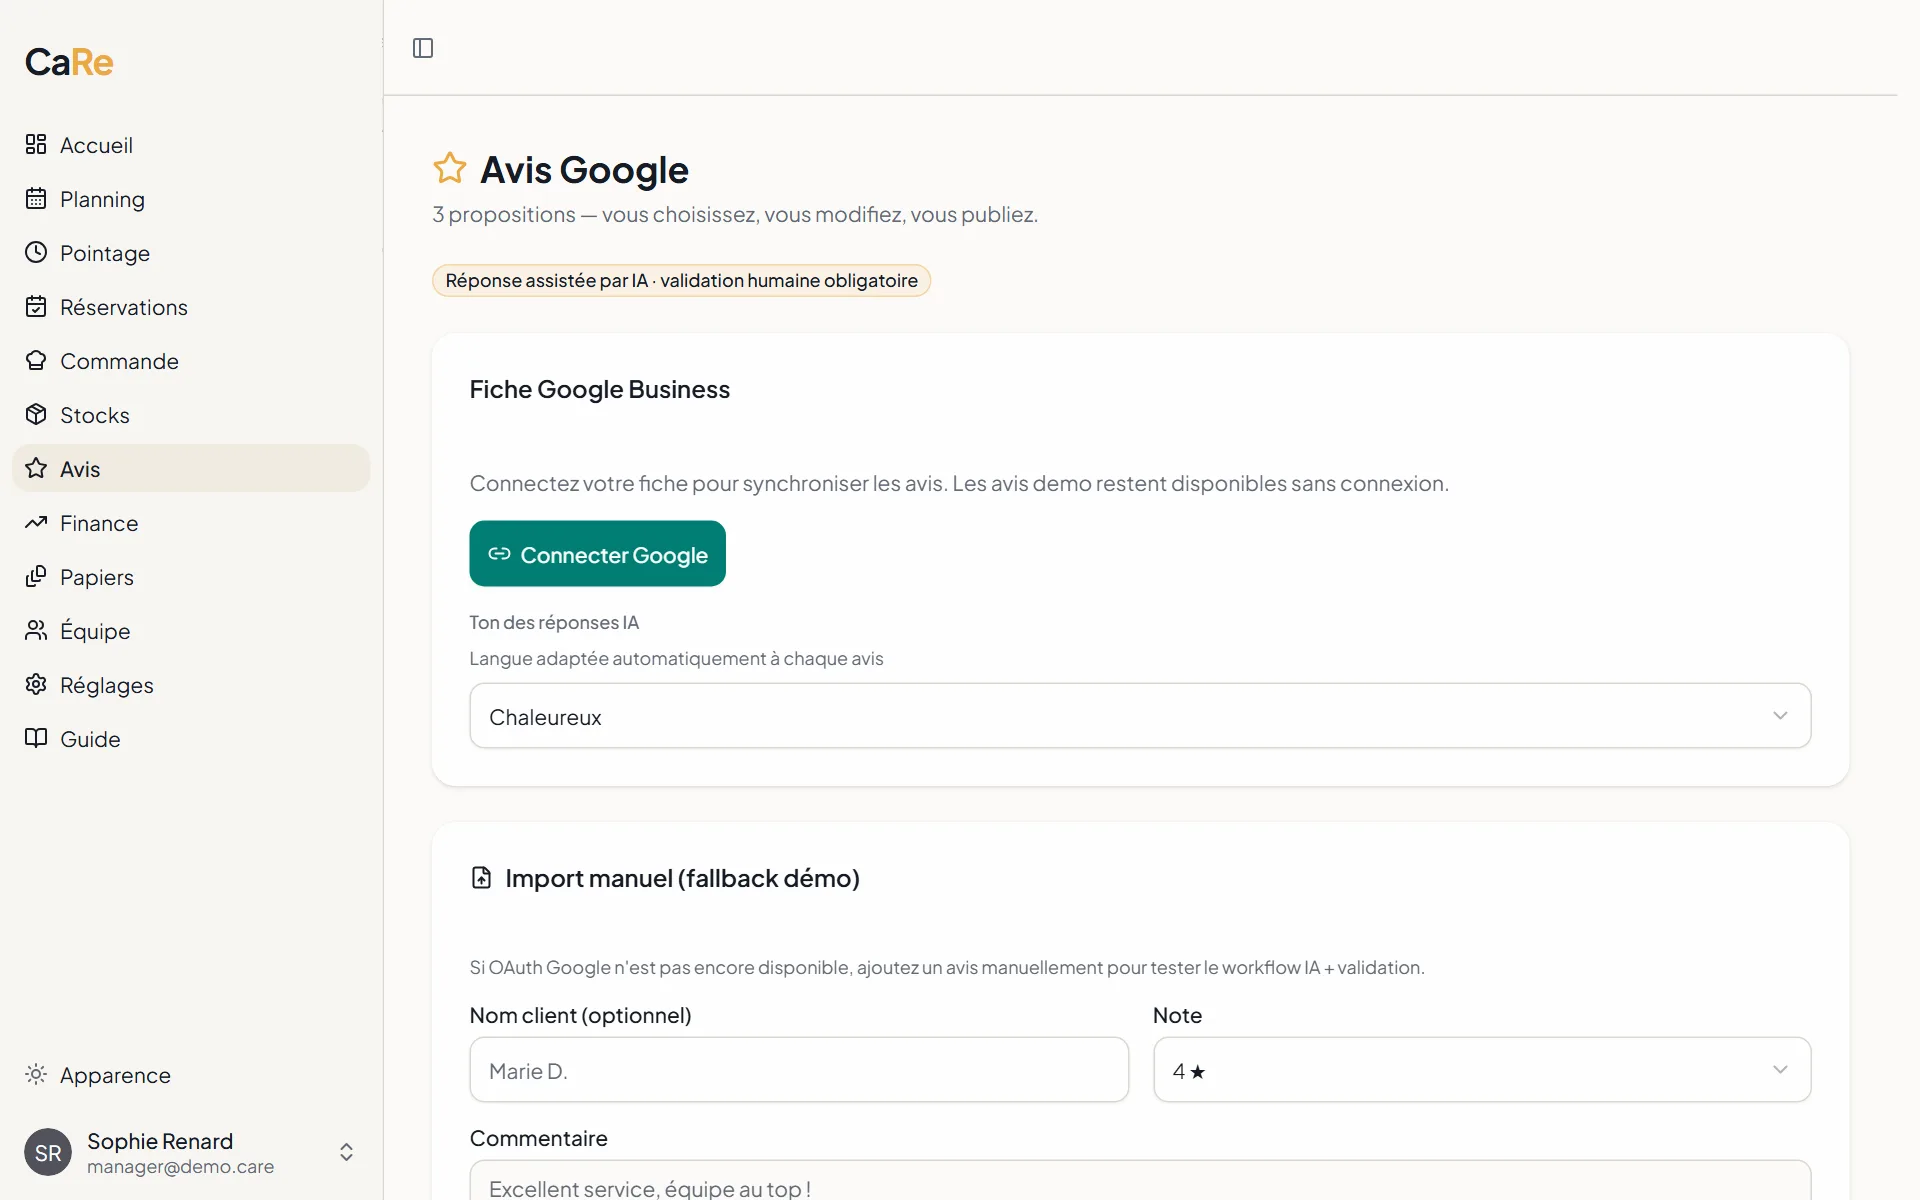Click the 'Fiche Google Business' heading

point(600,389)
